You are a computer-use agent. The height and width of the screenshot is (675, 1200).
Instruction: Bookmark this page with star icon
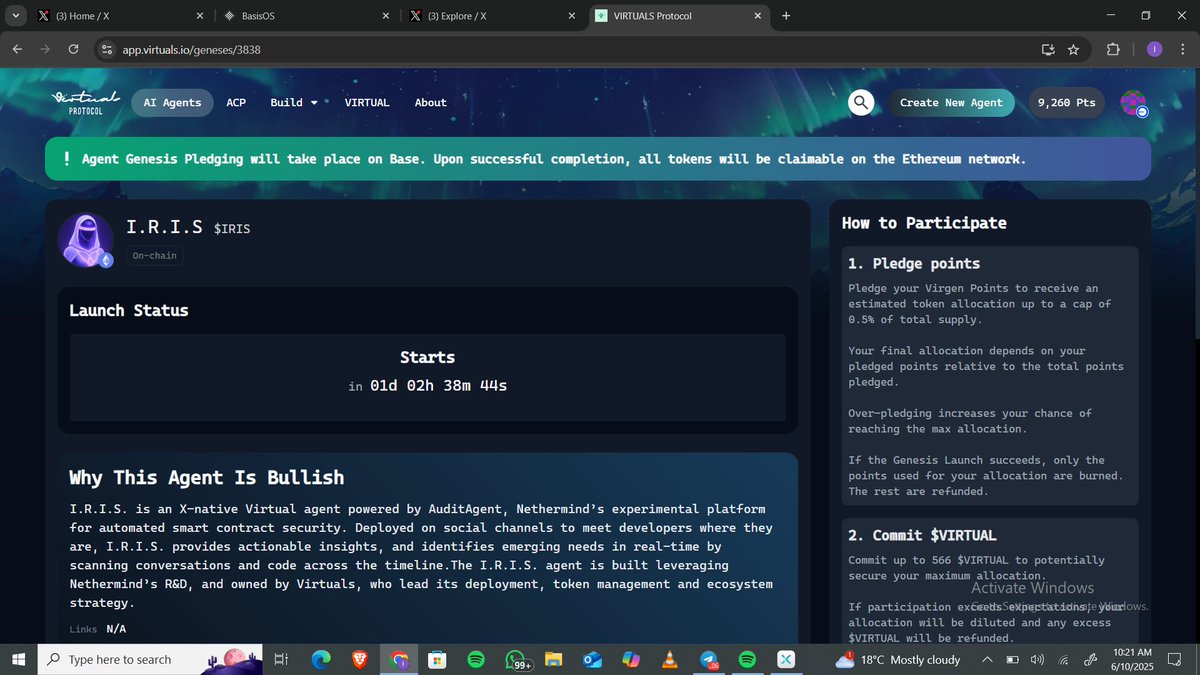(x=1073, y=49)
